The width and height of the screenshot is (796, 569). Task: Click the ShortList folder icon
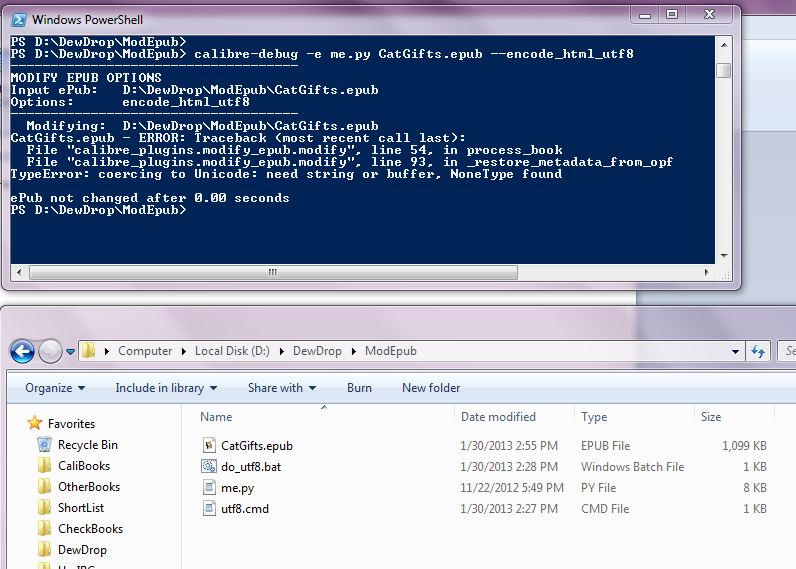tap(45, 507)
